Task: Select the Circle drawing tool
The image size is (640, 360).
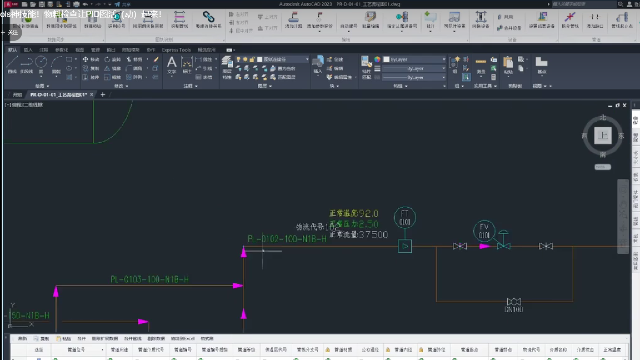Action: click(x=41, y=64)
